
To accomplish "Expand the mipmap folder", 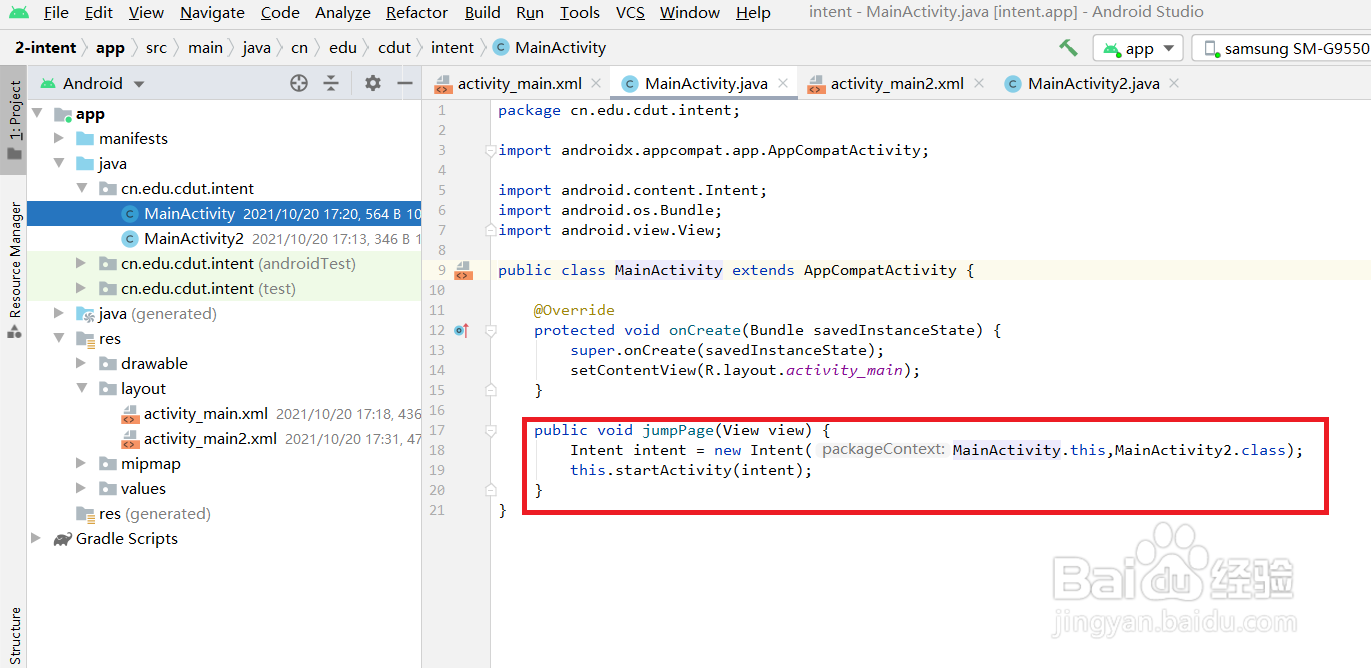I will 82,463.
